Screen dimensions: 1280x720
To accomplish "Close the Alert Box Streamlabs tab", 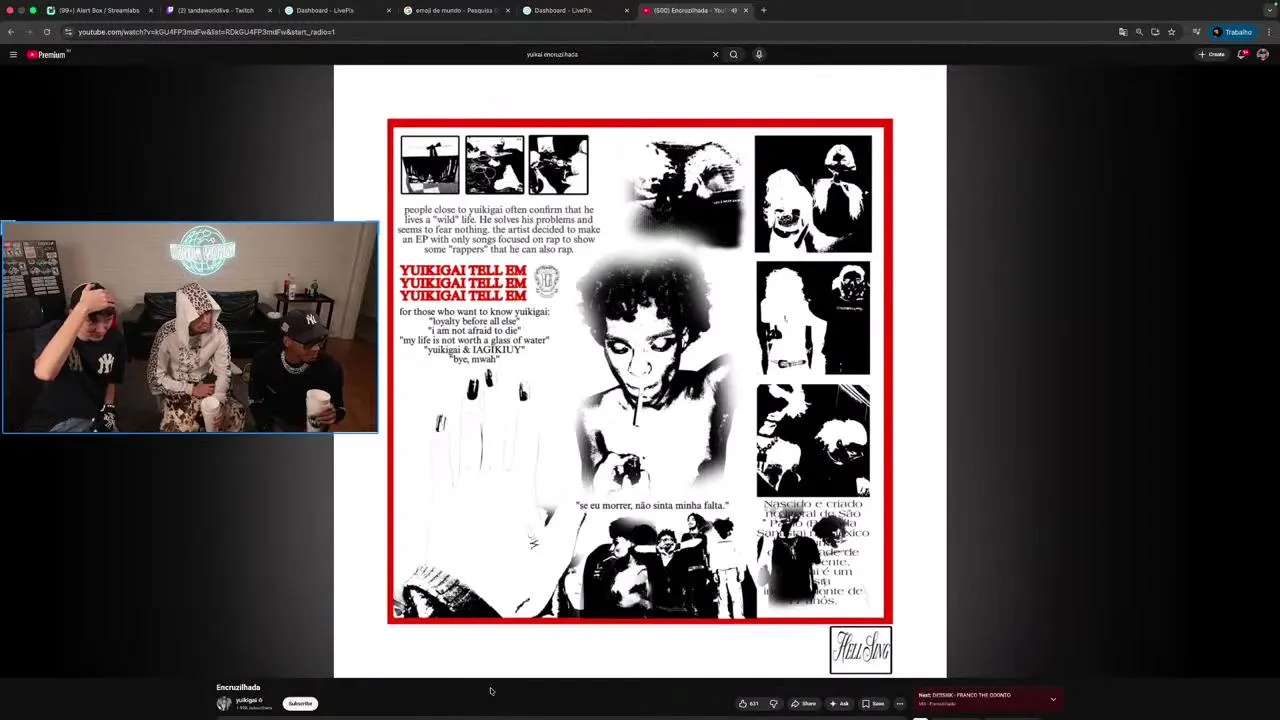I will [x=151, y=10].
